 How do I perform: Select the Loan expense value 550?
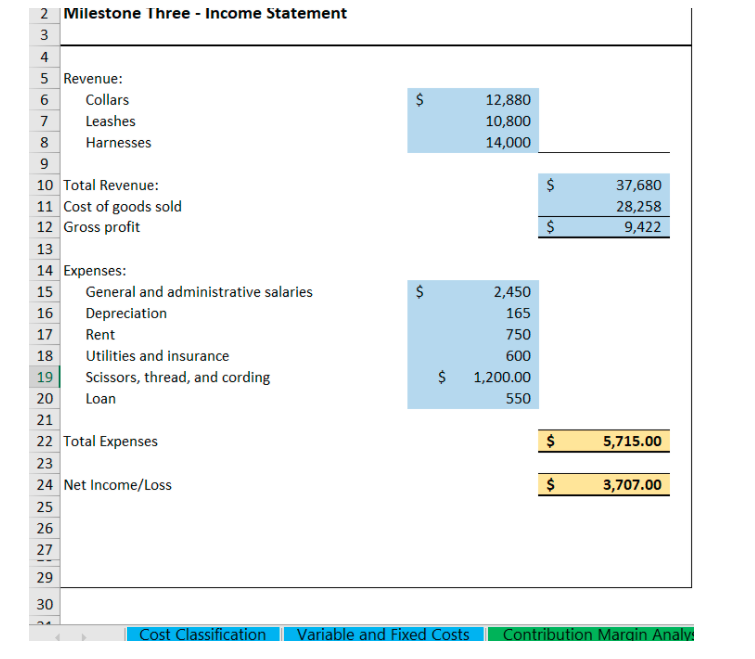coord(473,398)
